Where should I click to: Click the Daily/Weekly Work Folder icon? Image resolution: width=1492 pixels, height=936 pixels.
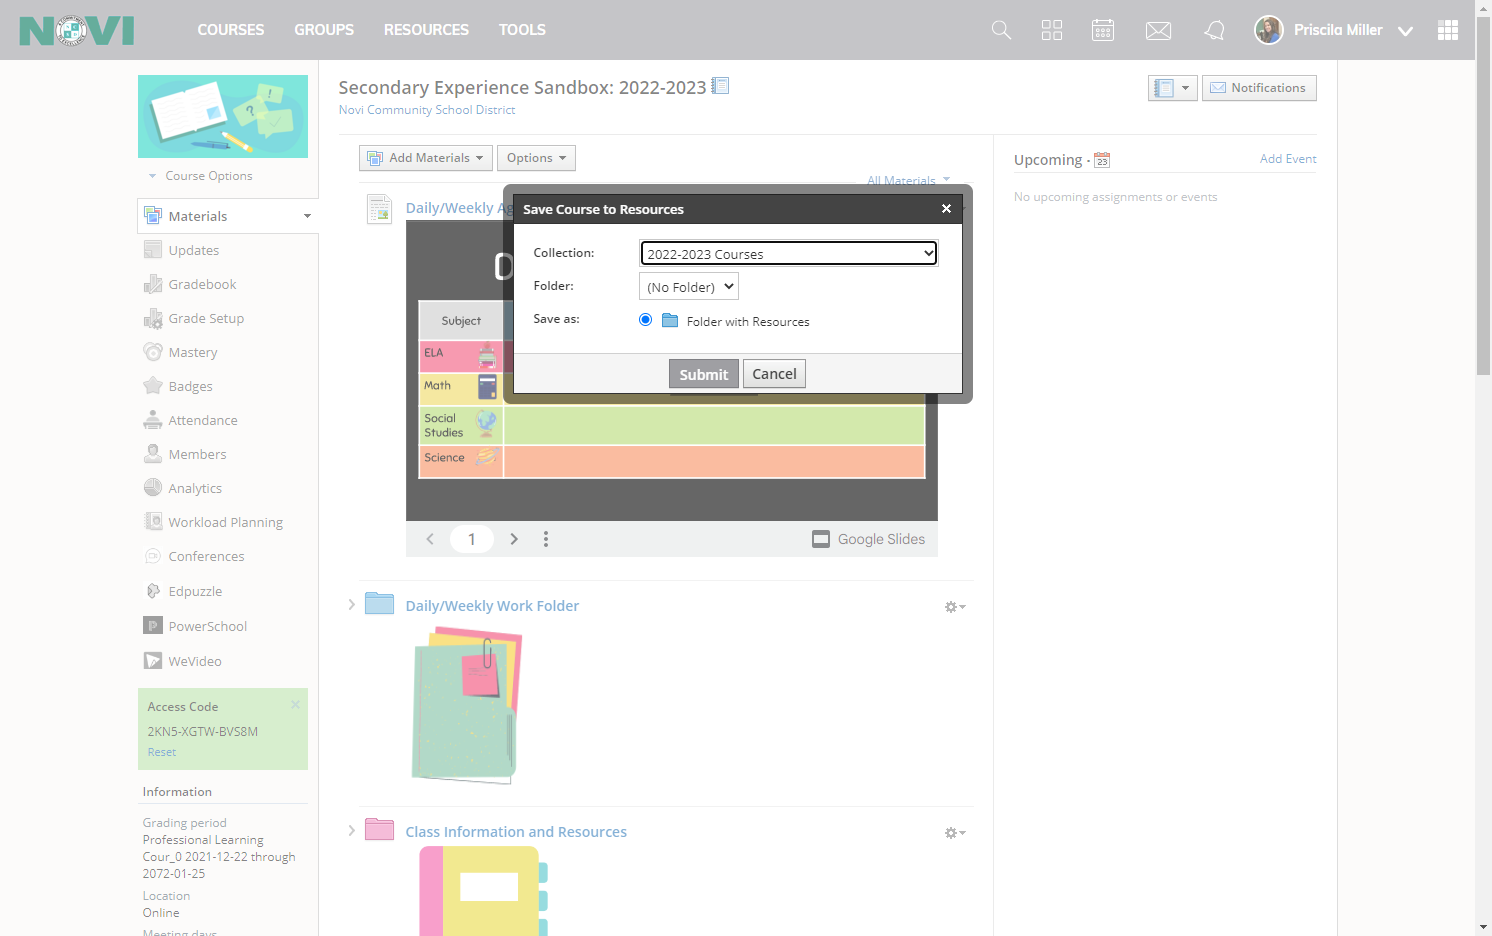pyautogui.click(x=379, y=603)
